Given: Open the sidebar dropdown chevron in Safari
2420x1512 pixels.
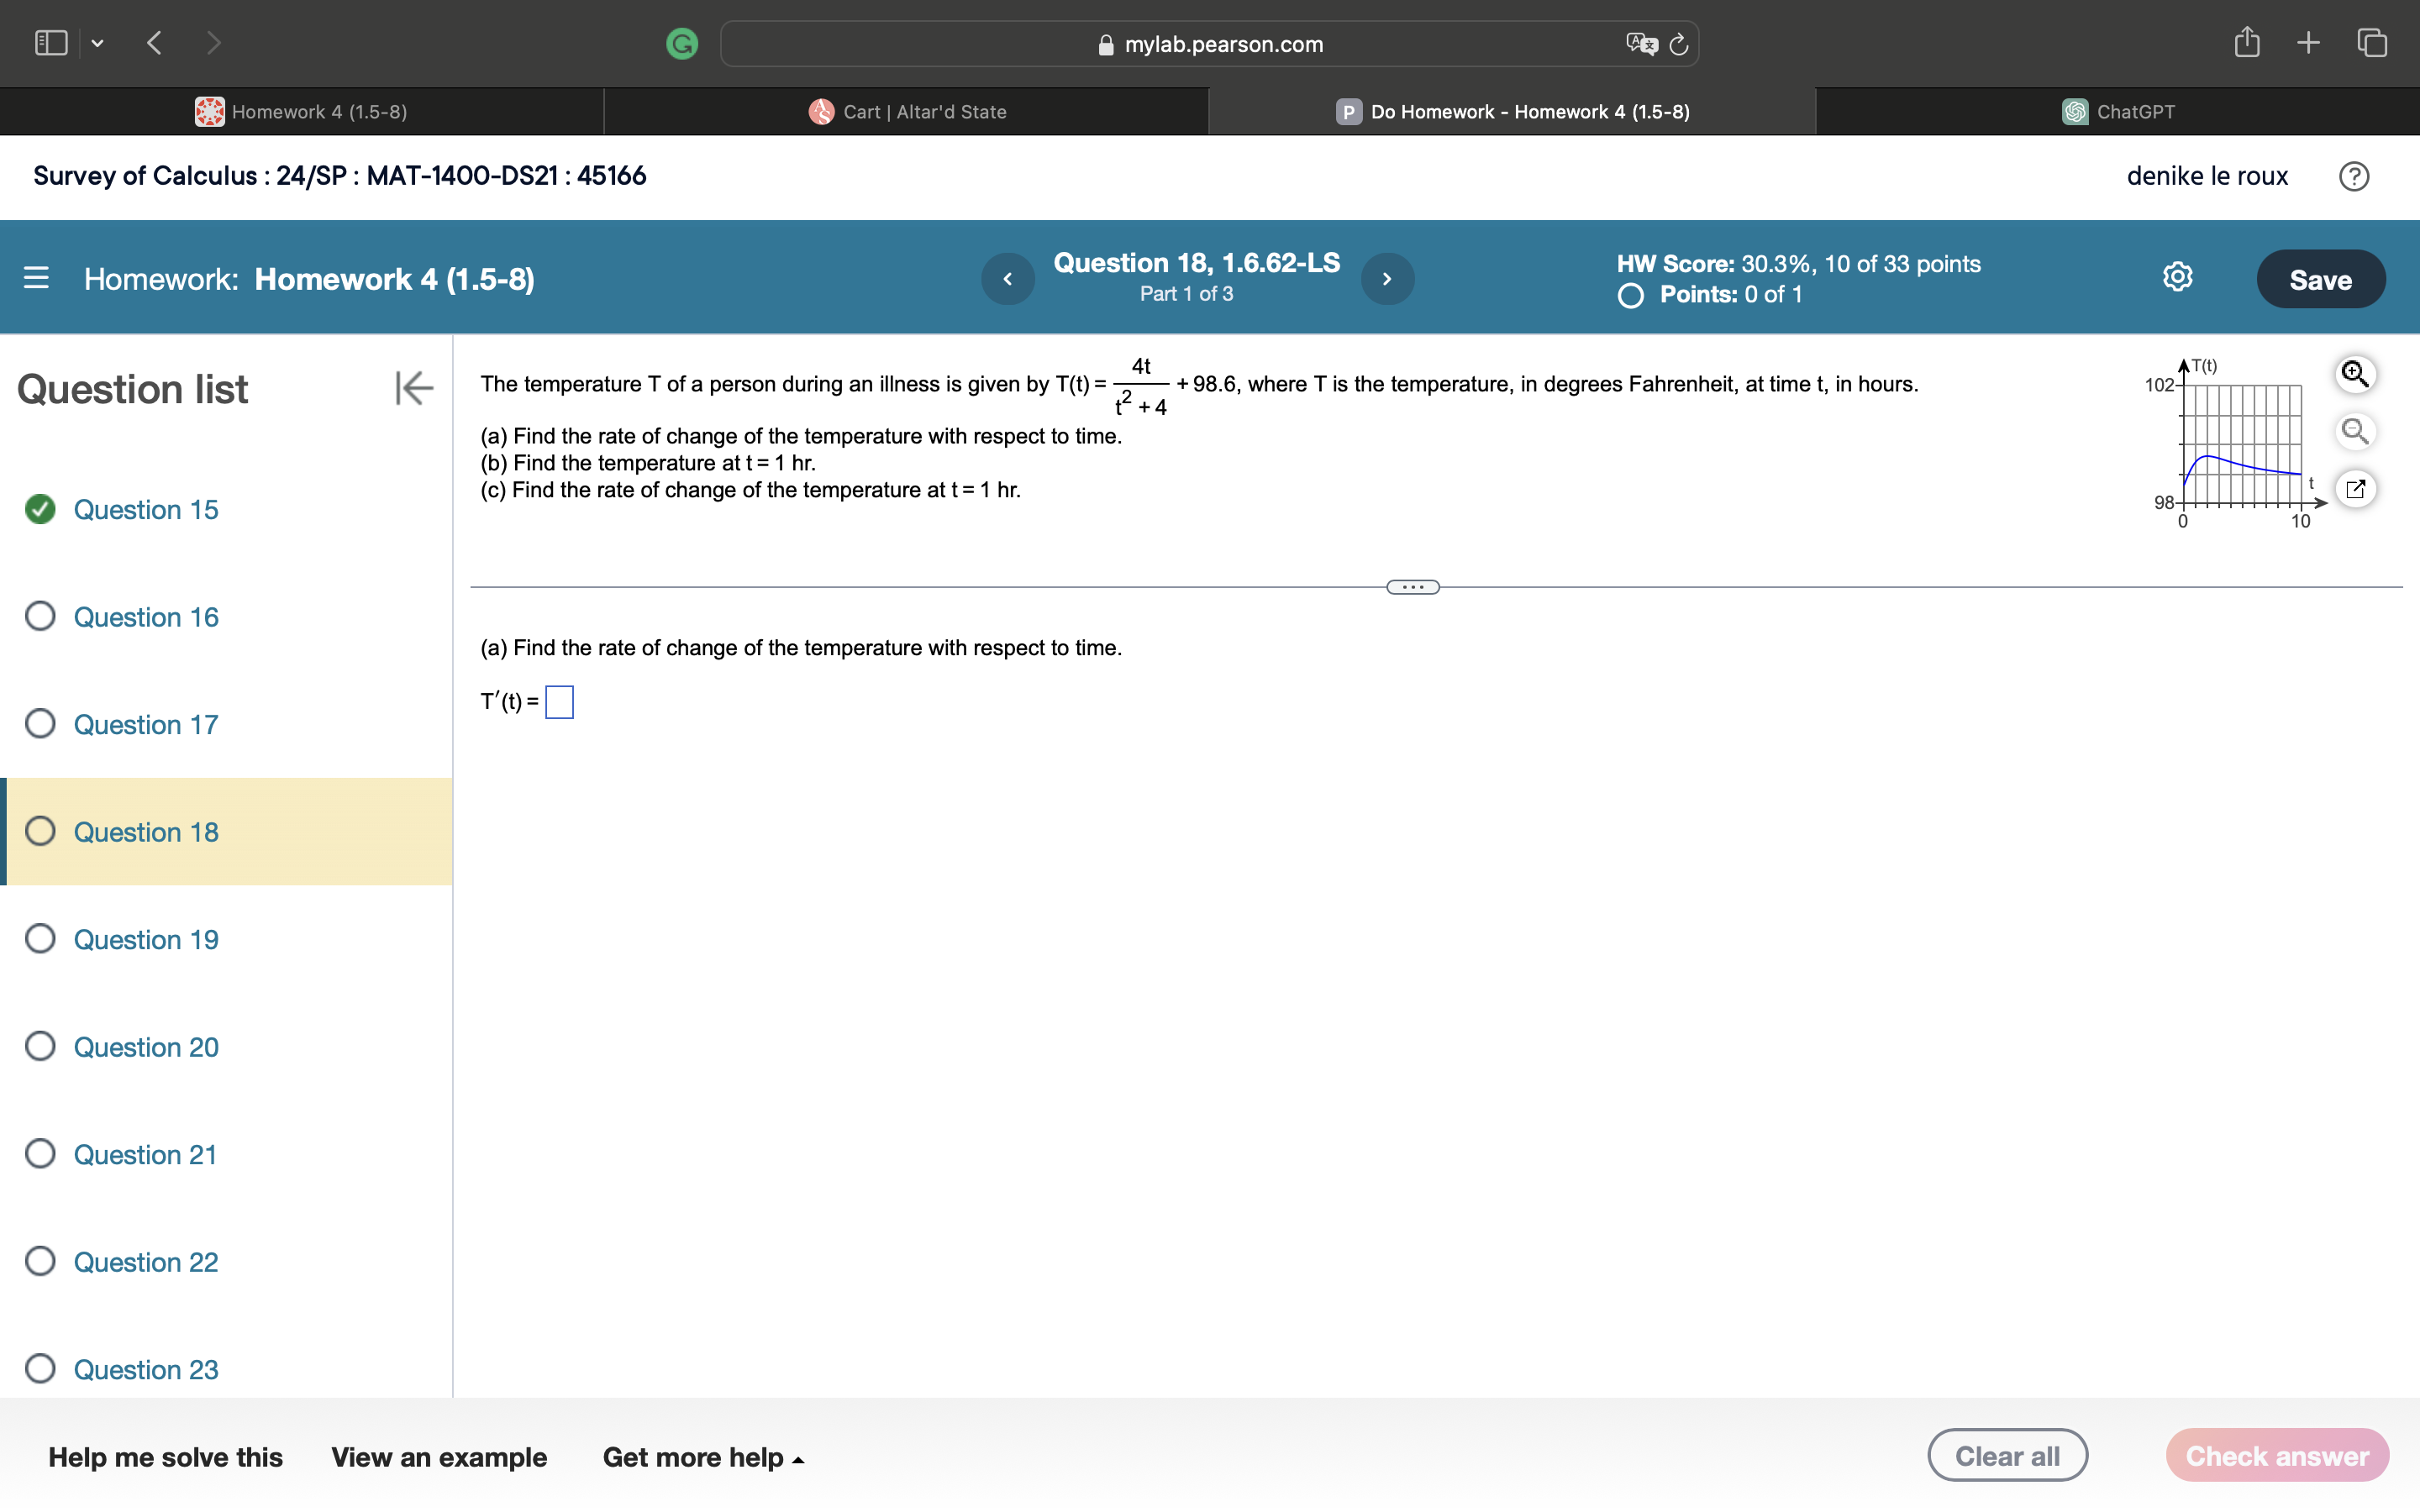Looking at the screenshot, I should (97, 43).
